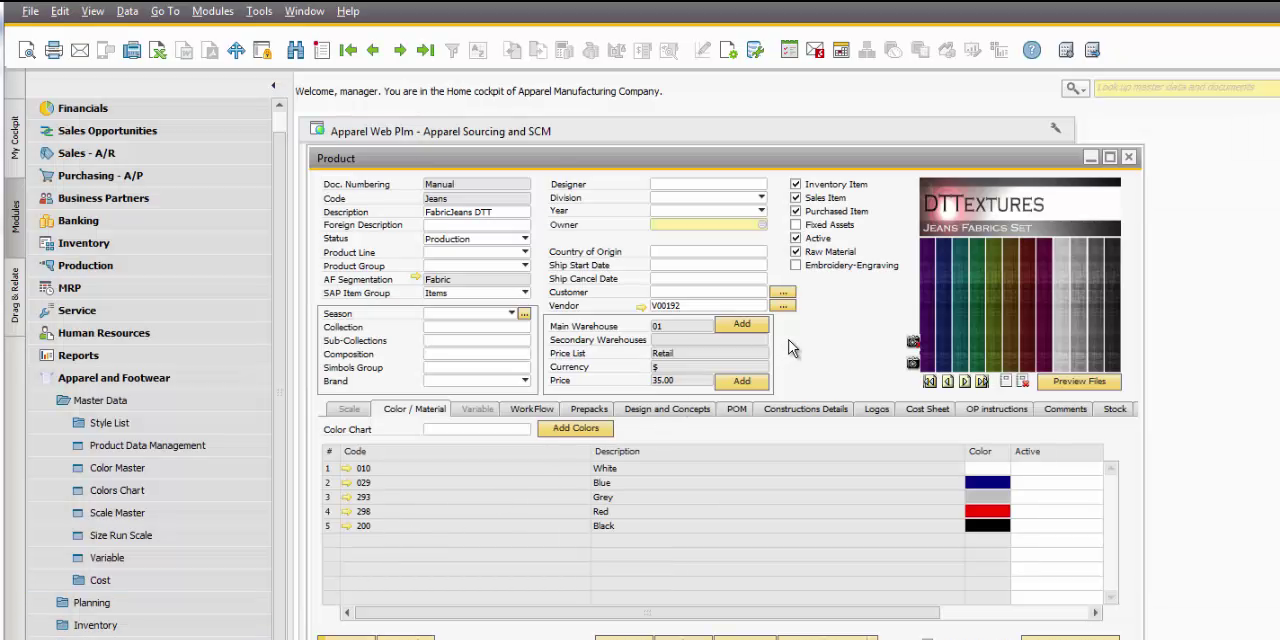Click the Preview Files button
This screenshot has height=640, width=1280.
click(1079, 382)
